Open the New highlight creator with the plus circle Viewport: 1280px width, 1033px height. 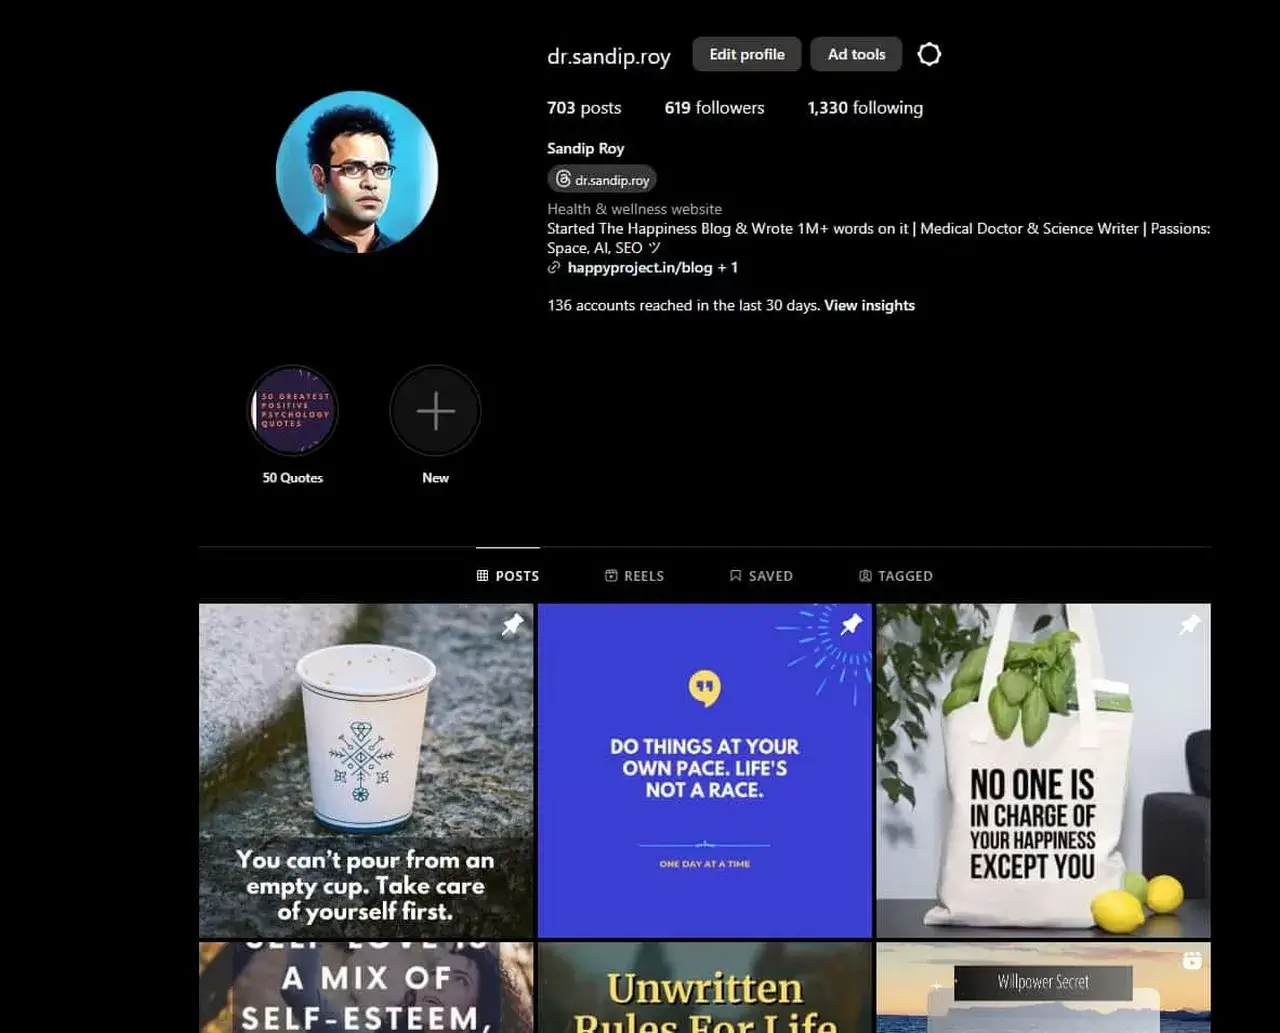pyautogui.click(x=435, y=410)
